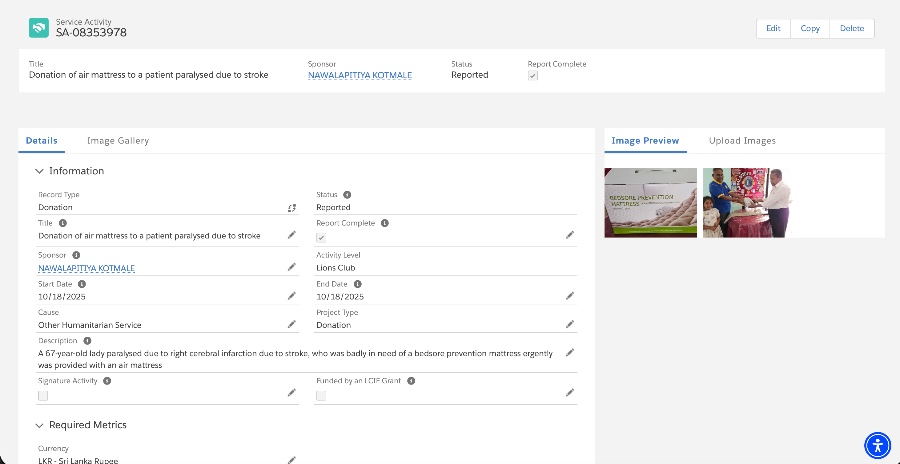Collapse the Information section
This screenshot has width=900, height=464.
coord(39,171)
